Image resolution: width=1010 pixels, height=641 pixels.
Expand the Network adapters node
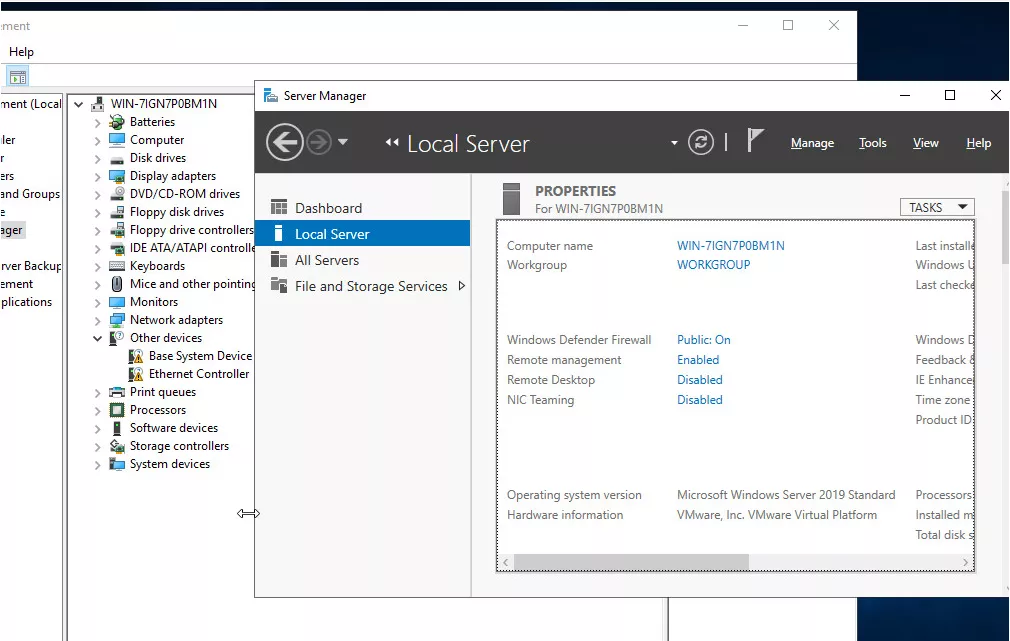[97, 321]
